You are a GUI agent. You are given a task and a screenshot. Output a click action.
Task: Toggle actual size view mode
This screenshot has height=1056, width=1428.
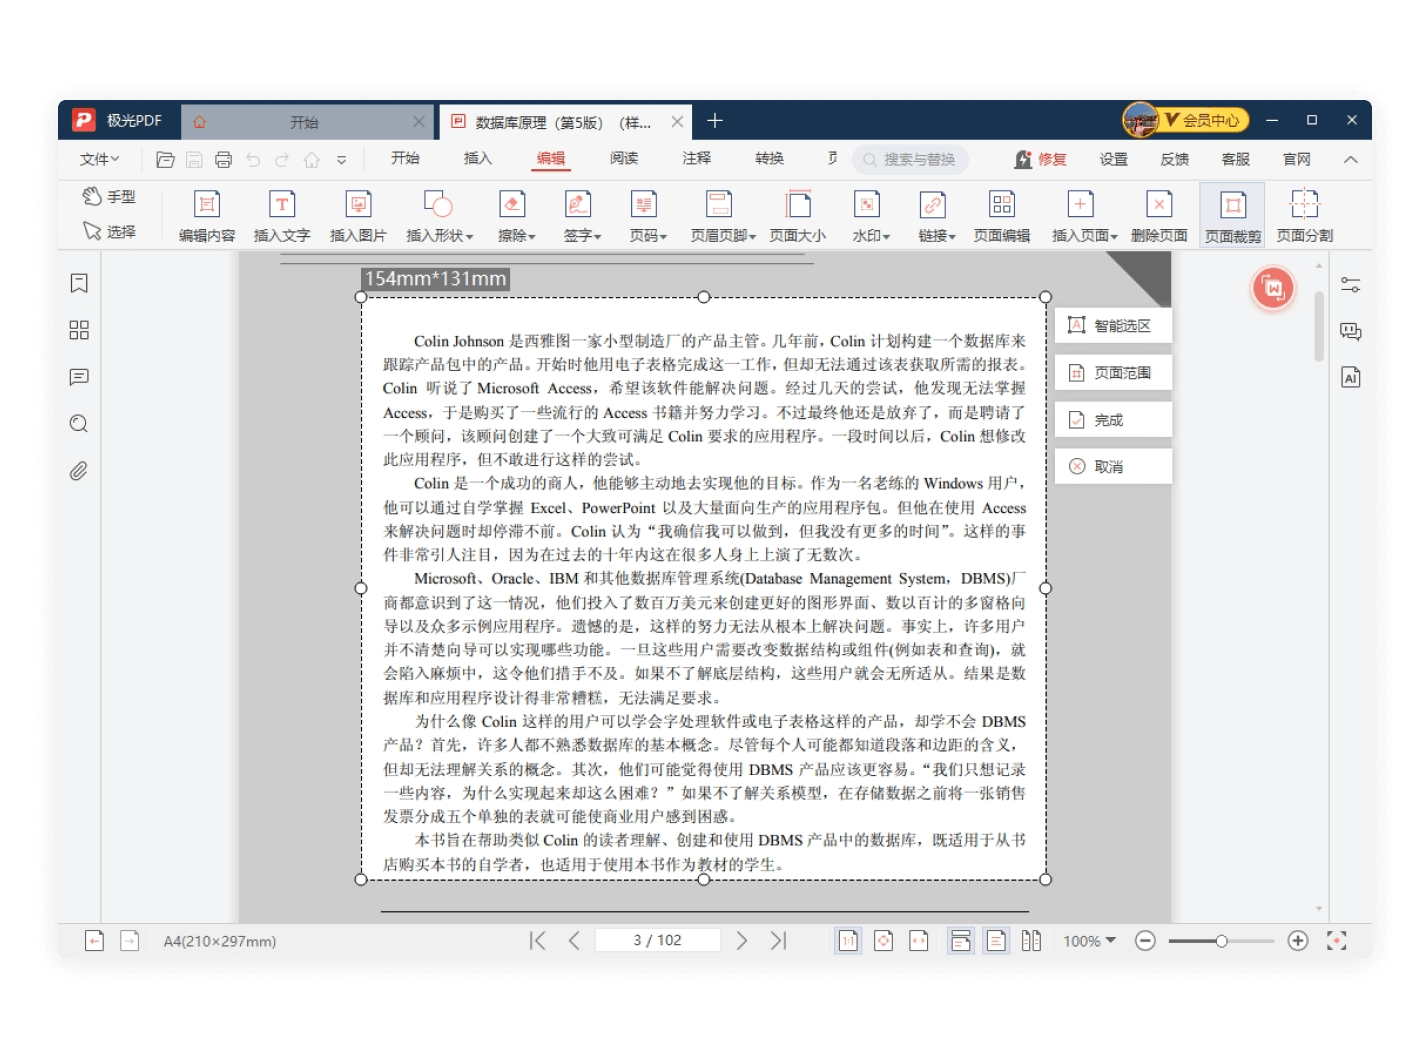point(848,941)
